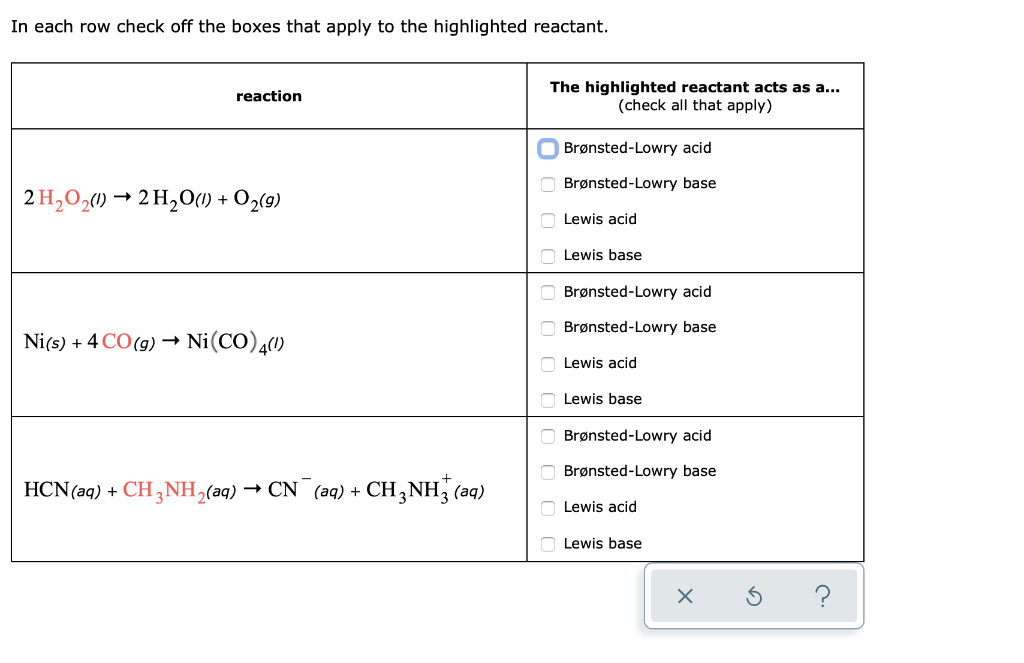This screenshot has height=663, width=1024.
Task: Check Lewis acid for the H2O2 reaction
Action: pos(548,220)
